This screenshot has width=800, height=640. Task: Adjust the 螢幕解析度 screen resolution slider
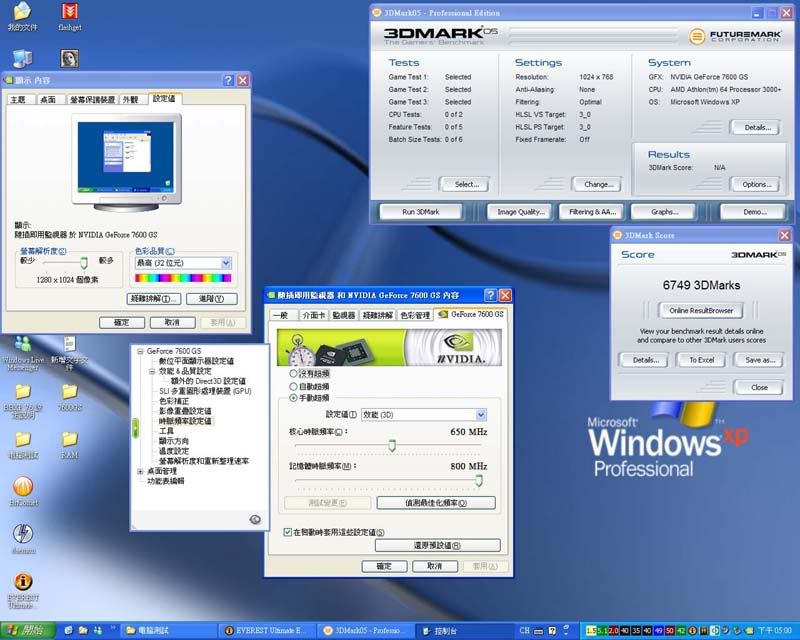(84, 263)
